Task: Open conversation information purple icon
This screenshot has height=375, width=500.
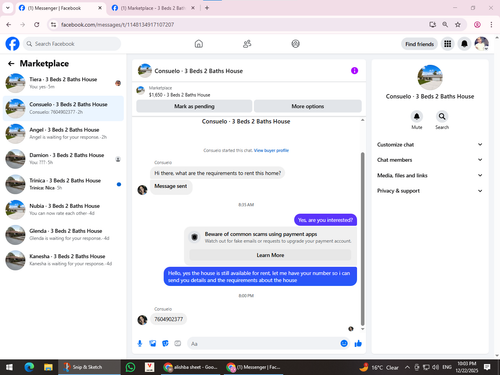Action: pos(354,71)
